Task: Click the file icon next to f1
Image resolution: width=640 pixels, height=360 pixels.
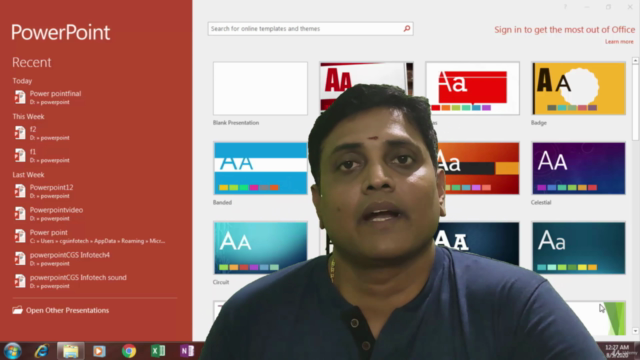Action: tap(20, 156)
